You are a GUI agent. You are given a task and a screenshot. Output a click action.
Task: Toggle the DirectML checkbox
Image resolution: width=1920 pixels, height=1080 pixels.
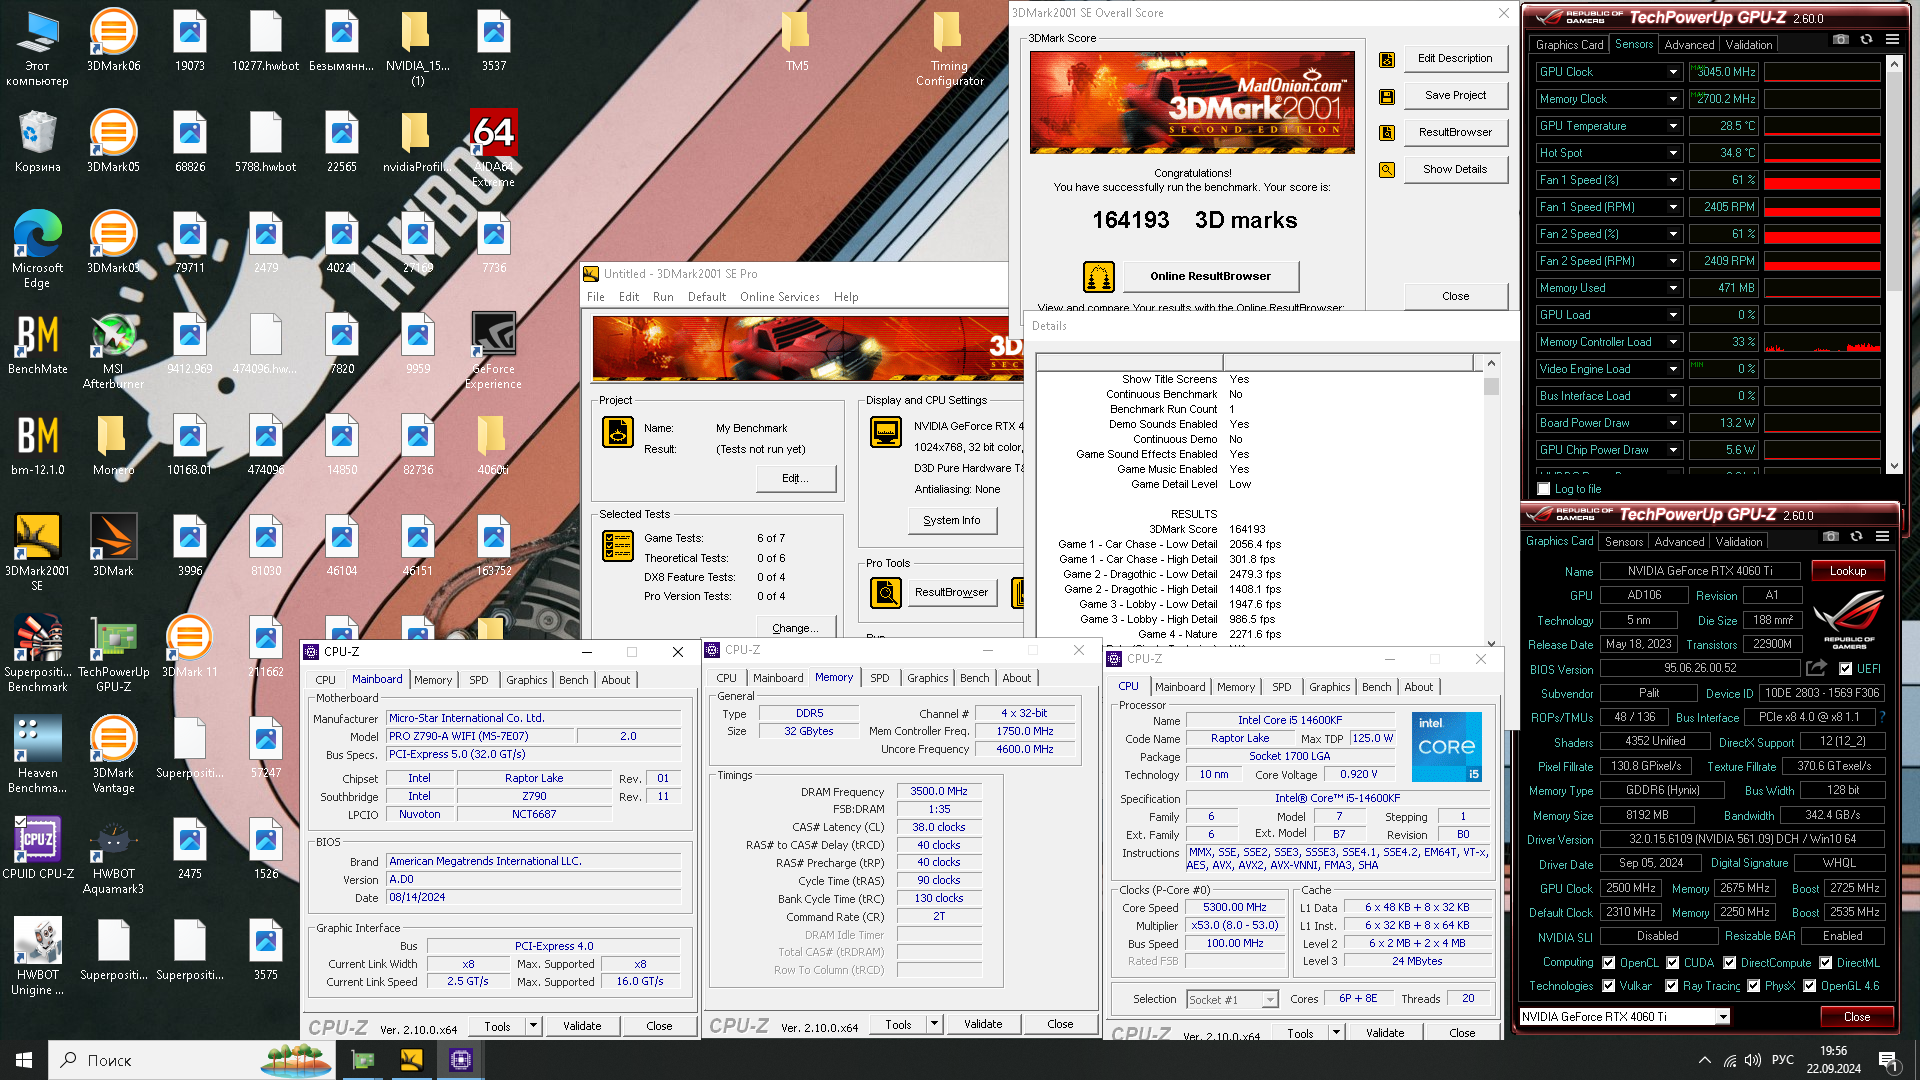click(1825, 963)
